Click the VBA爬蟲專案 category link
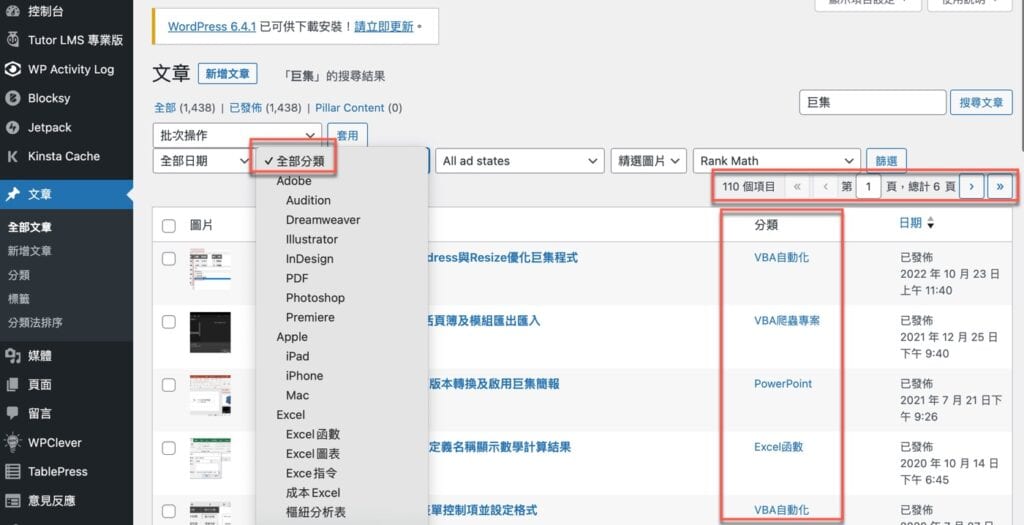Viewport: 1024px width, 525px height. click(x=787, y=321)
